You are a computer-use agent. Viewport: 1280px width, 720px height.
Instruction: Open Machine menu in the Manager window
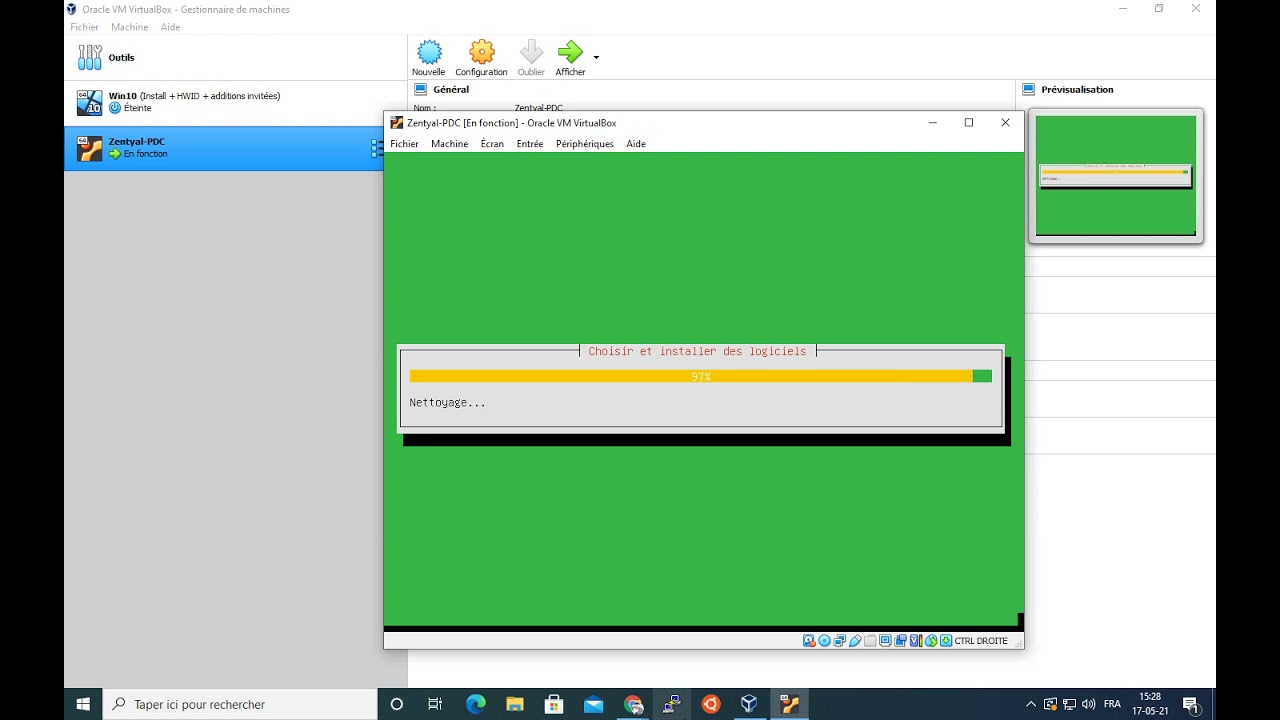[129, 27]
